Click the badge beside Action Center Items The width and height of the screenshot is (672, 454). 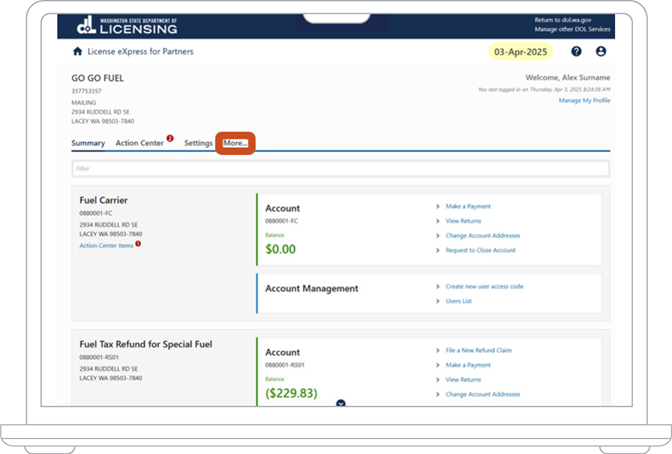coord(138,244)
